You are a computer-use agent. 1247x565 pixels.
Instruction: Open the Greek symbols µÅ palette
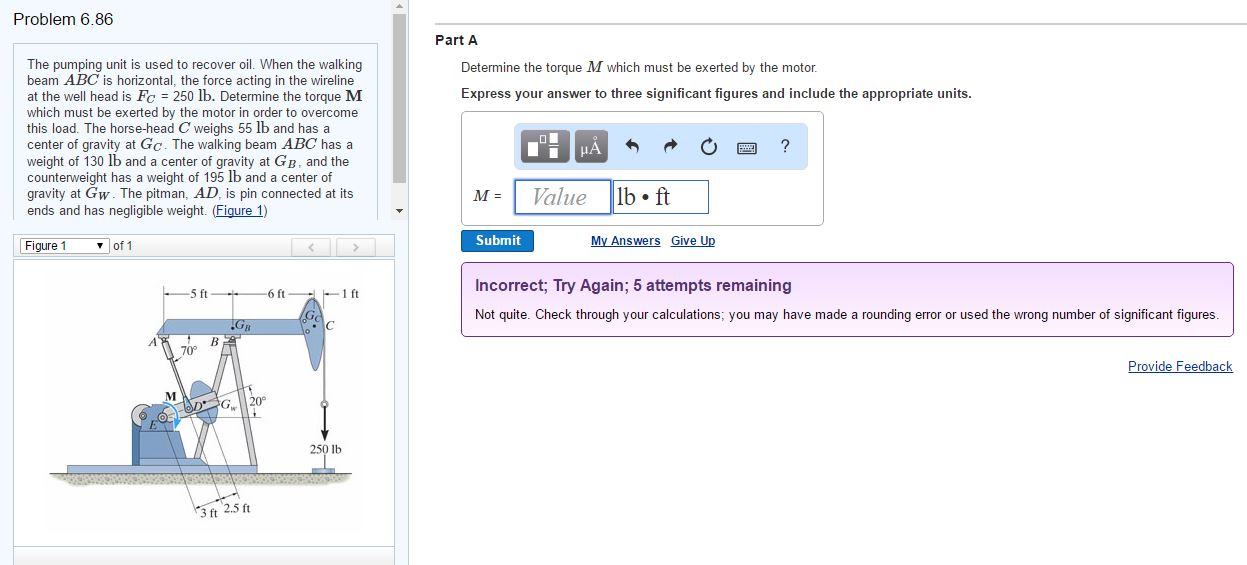(x=590, y=148)
